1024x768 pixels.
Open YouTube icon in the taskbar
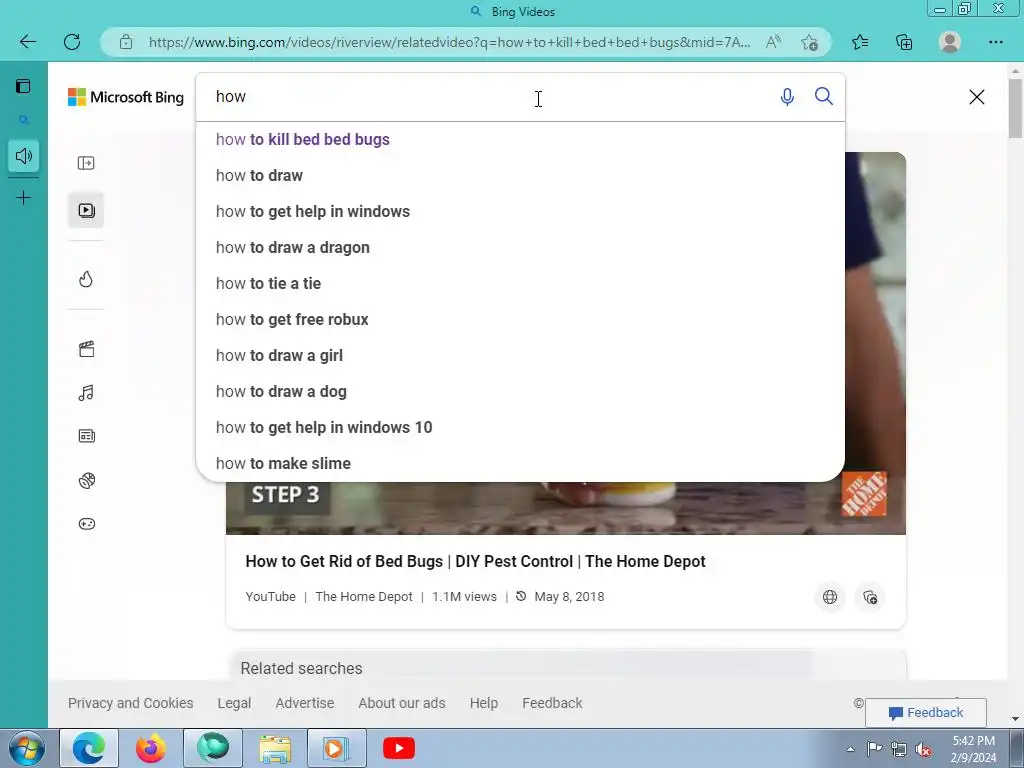399,748
